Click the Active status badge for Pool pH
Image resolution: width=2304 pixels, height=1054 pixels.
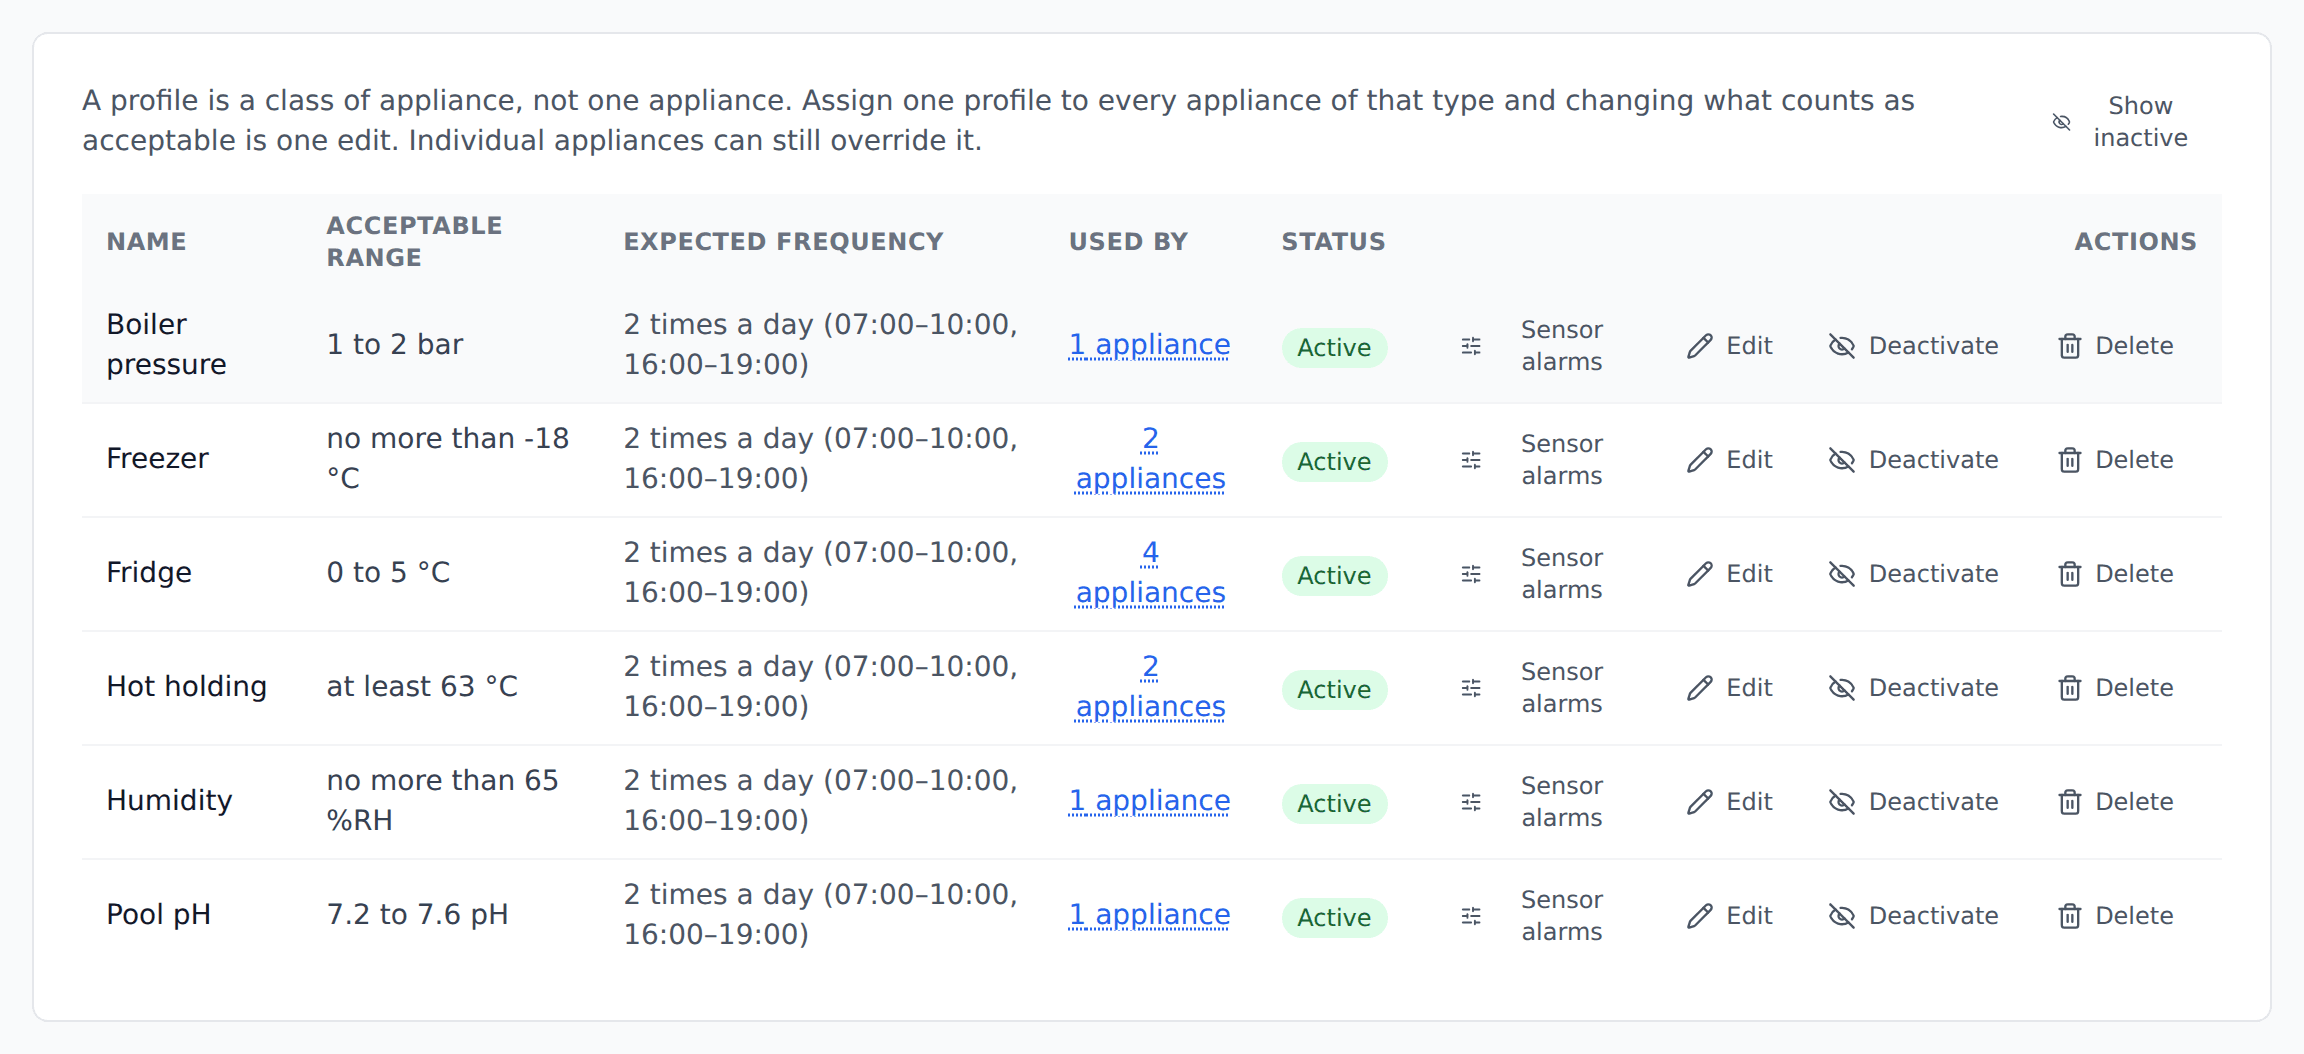coord(1334,917)
